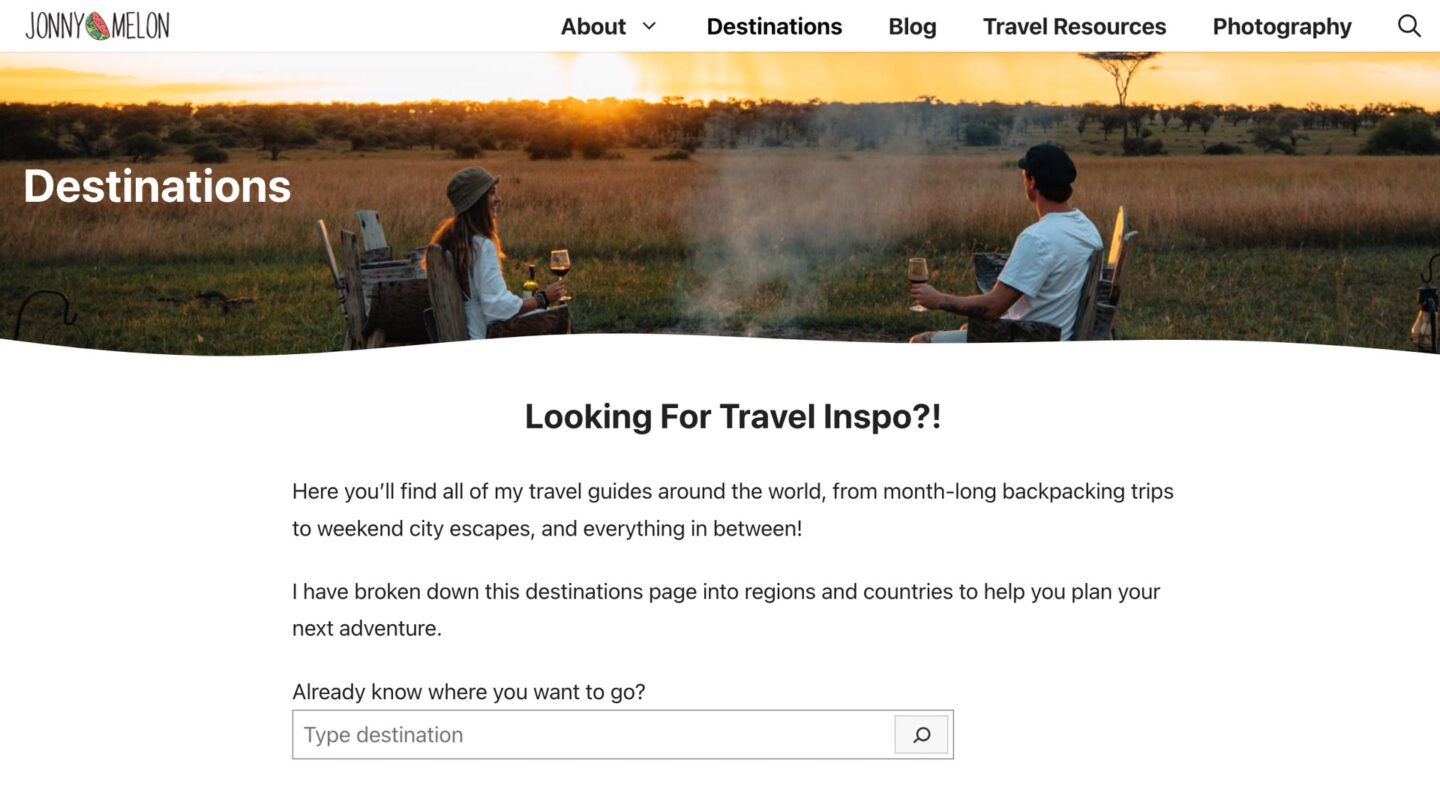Click the watermelon icon in Jonny Melon logo
This screenshot has height=799, width=1440.
pyautogui.click(x=98, y=26)
